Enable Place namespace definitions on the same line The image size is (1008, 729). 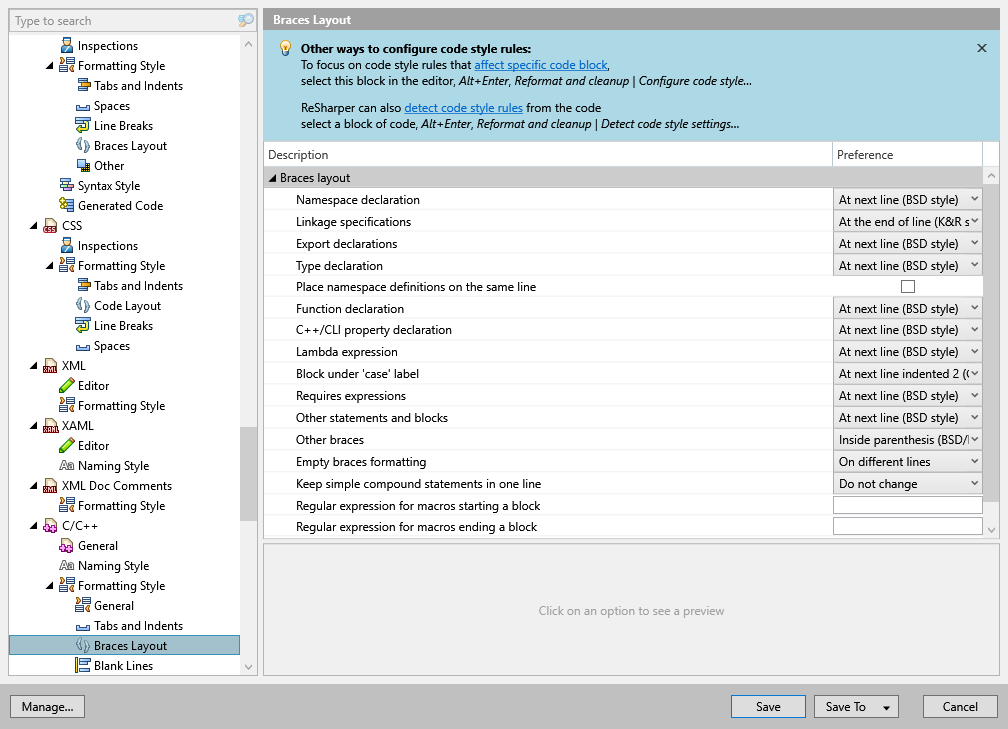[x=907, y=286]
